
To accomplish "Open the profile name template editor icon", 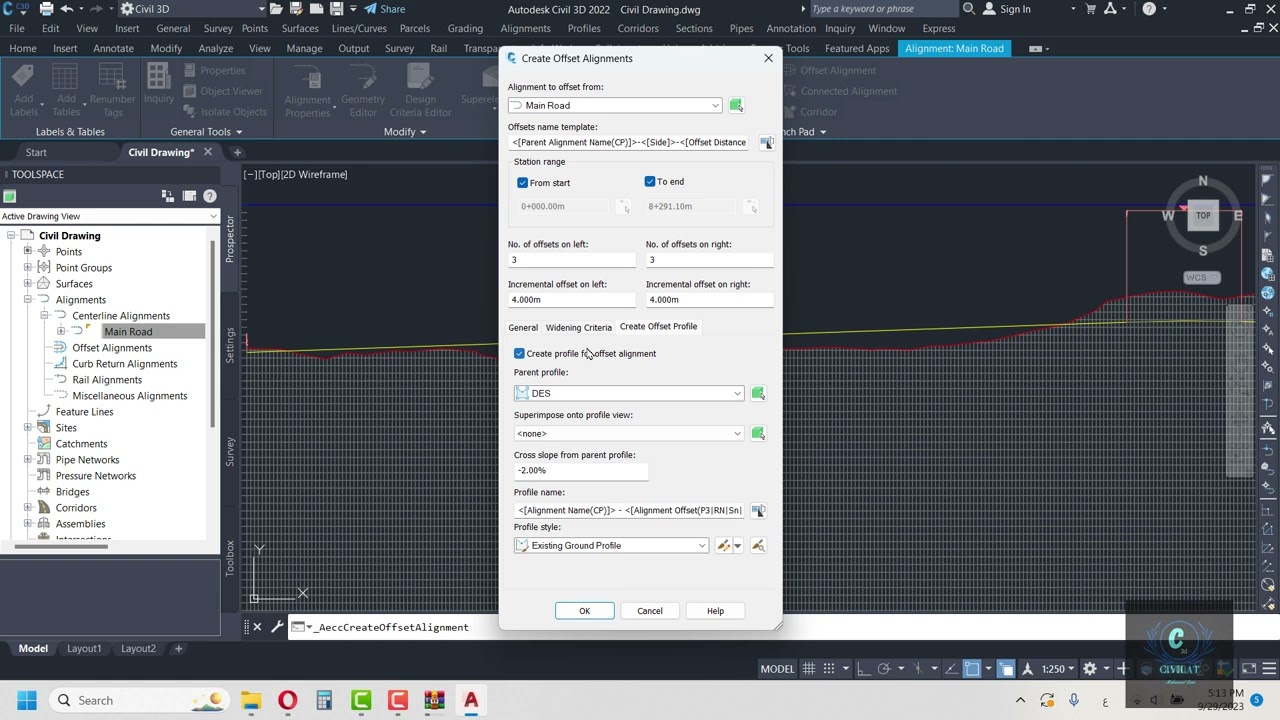I will [758, 510].
